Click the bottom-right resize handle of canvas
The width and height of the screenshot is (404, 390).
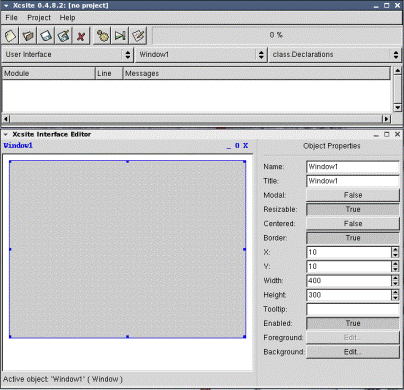click(245, 337)
